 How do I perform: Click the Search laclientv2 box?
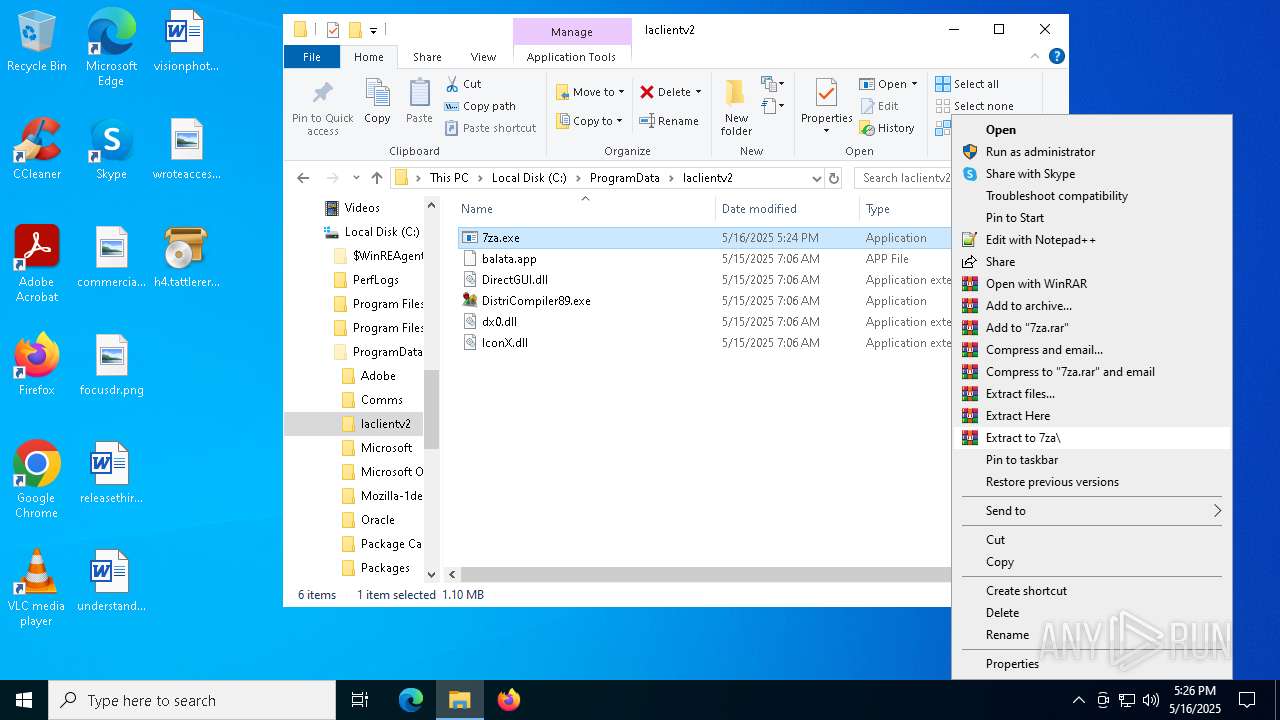click(905, 178)
